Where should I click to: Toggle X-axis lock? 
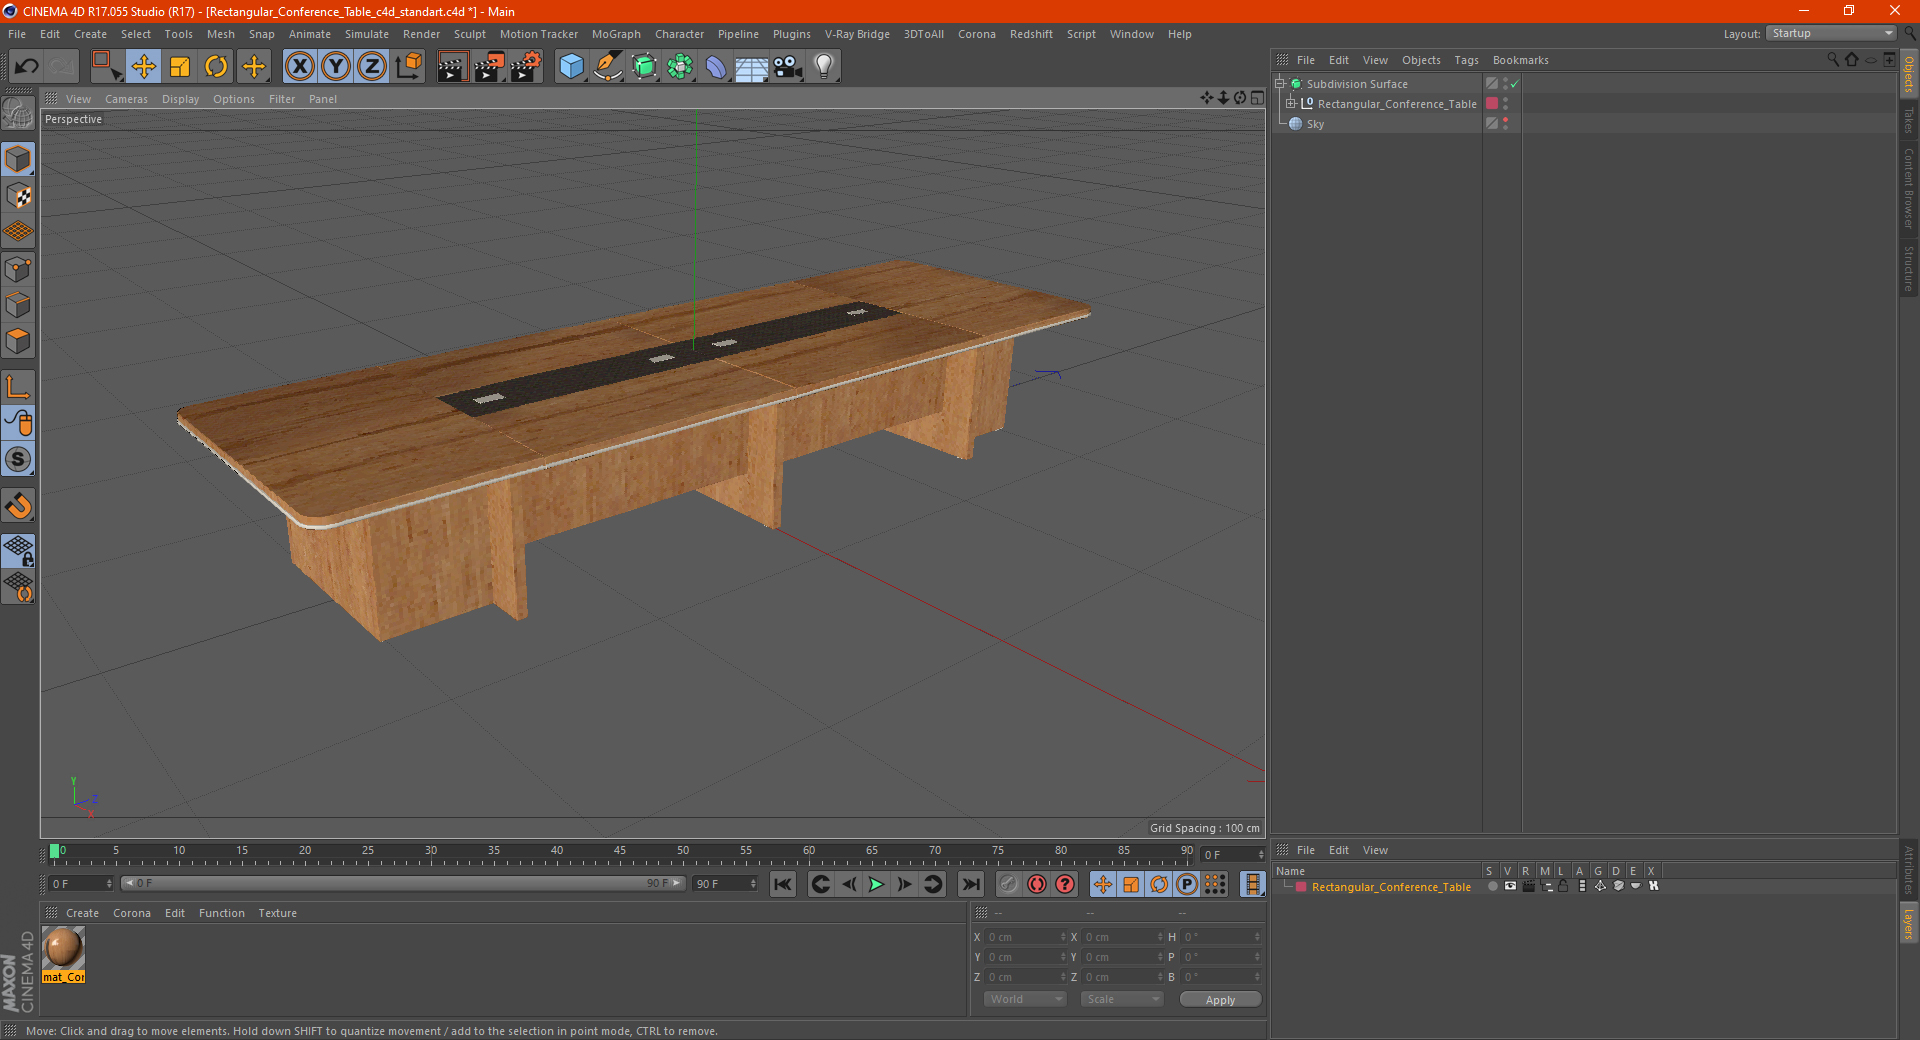pos(299,67)
